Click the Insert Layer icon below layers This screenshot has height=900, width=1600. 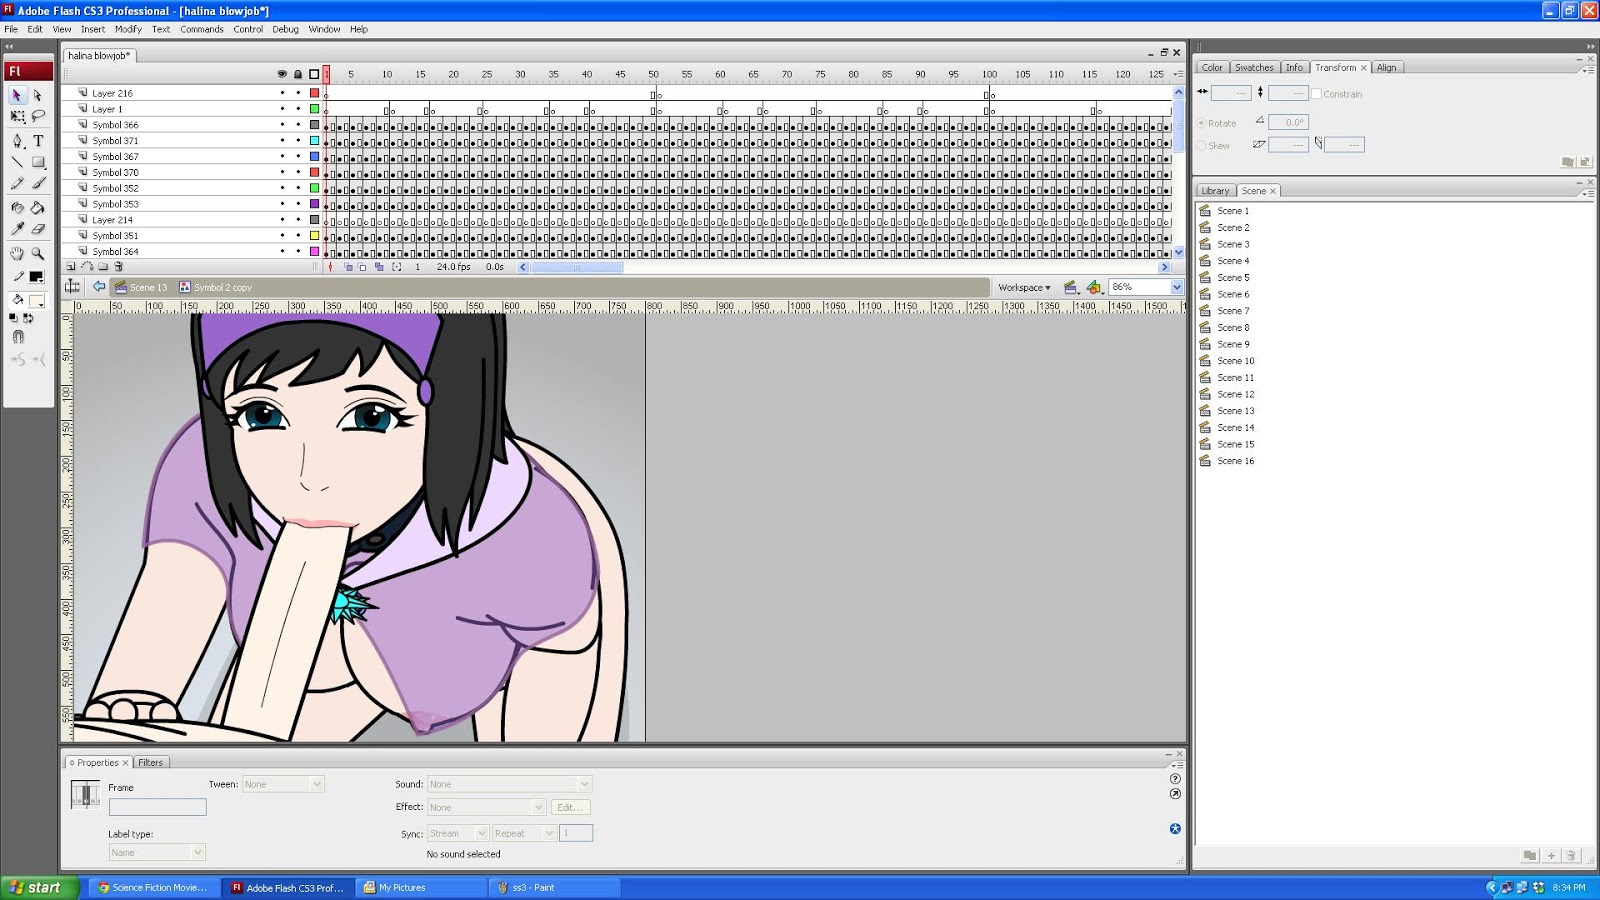pyautogui.click(x=71, y=267)
